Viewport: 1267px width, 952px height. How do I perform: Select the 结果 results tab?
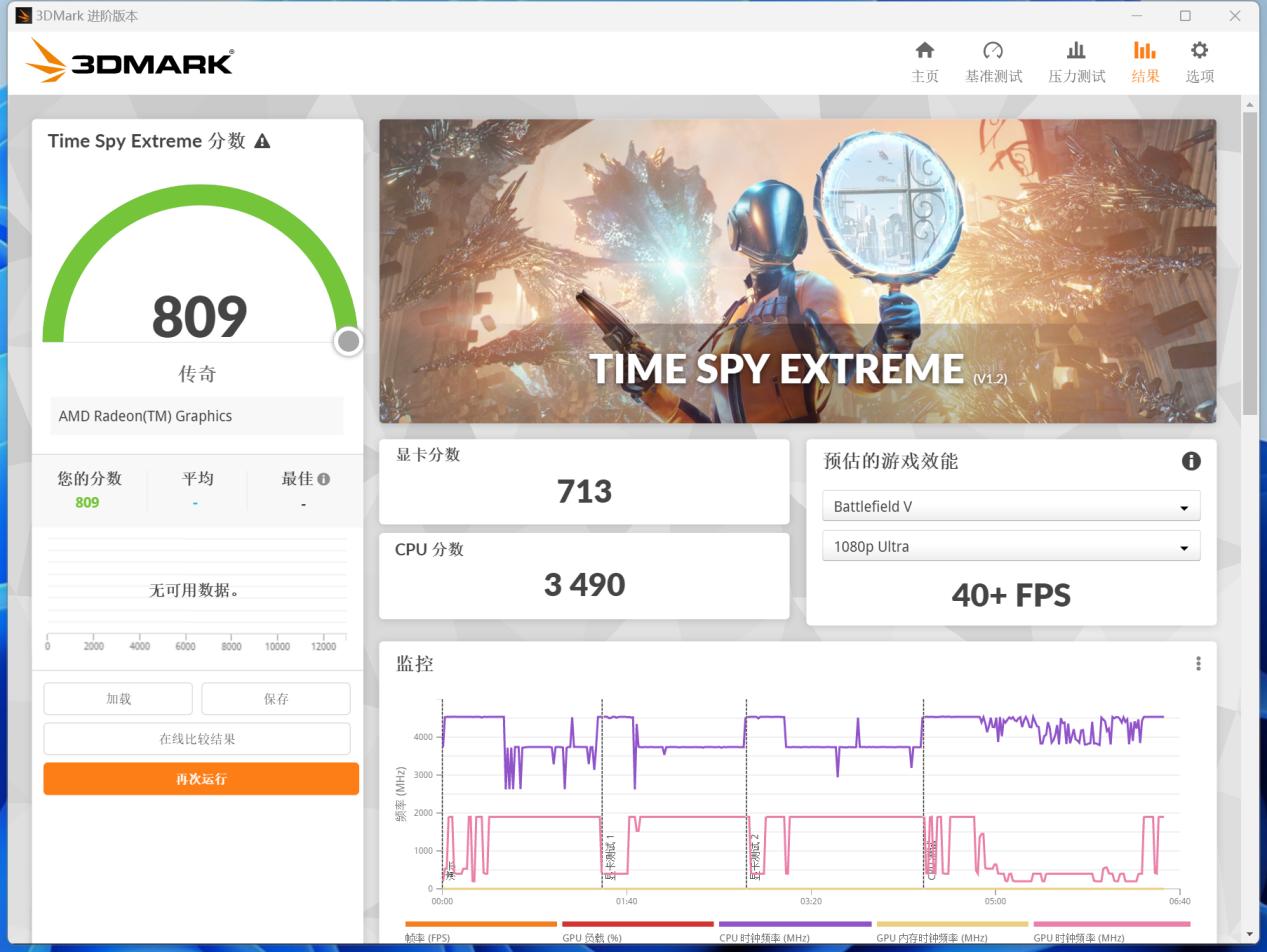(x=1145, y=62)
